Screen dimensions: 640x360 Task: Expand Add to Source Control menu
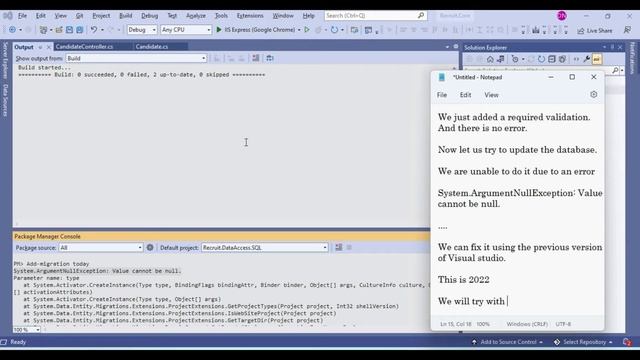507,342
